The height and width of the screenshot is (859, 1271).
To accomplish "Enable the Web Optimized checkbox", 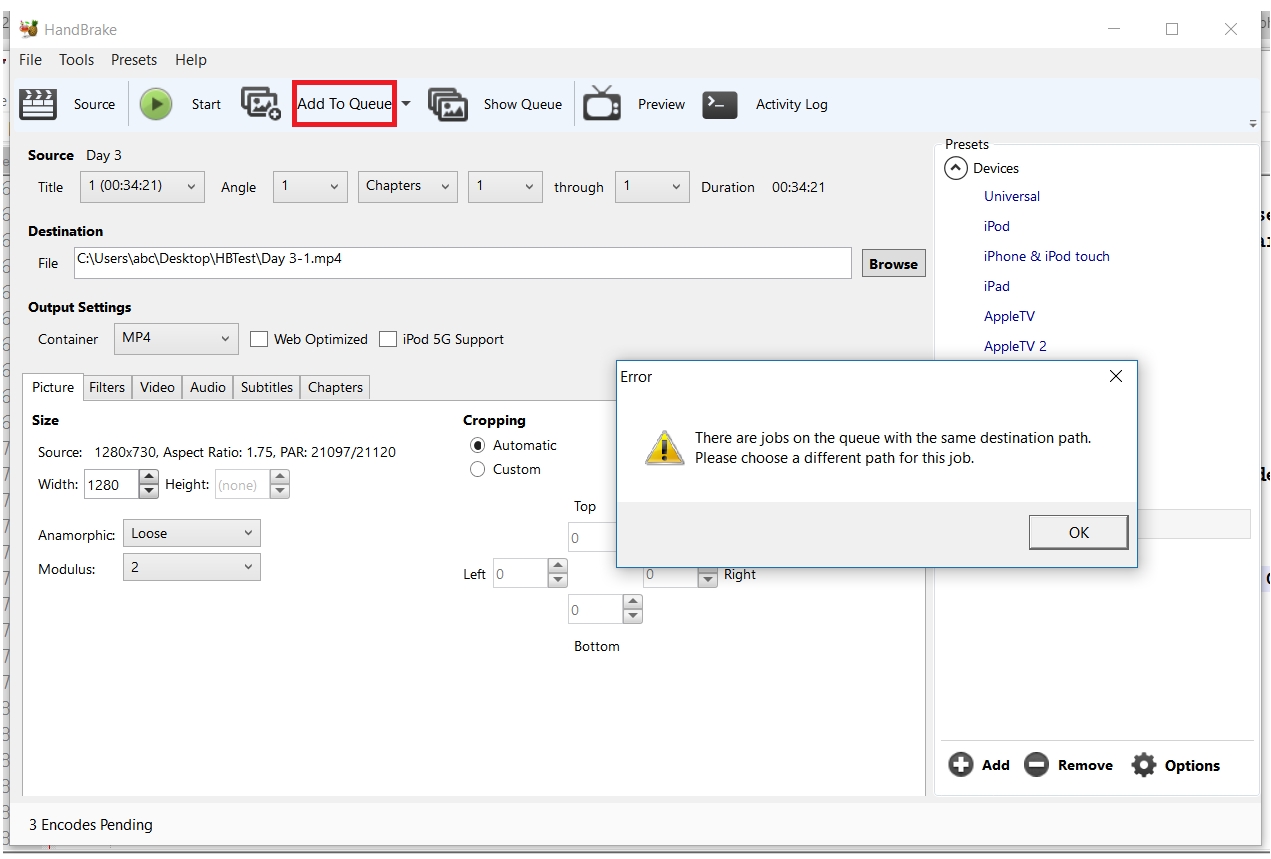I will pos(259,339).
